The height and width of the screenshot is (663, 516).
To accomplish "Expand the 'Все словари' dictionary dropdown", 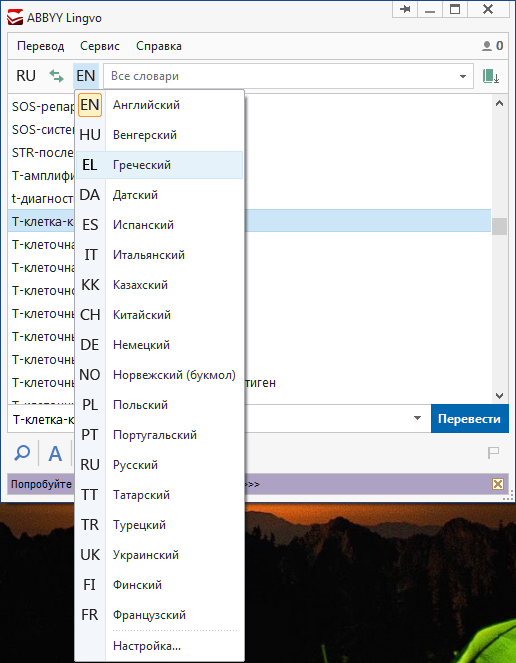I will 463,77.
